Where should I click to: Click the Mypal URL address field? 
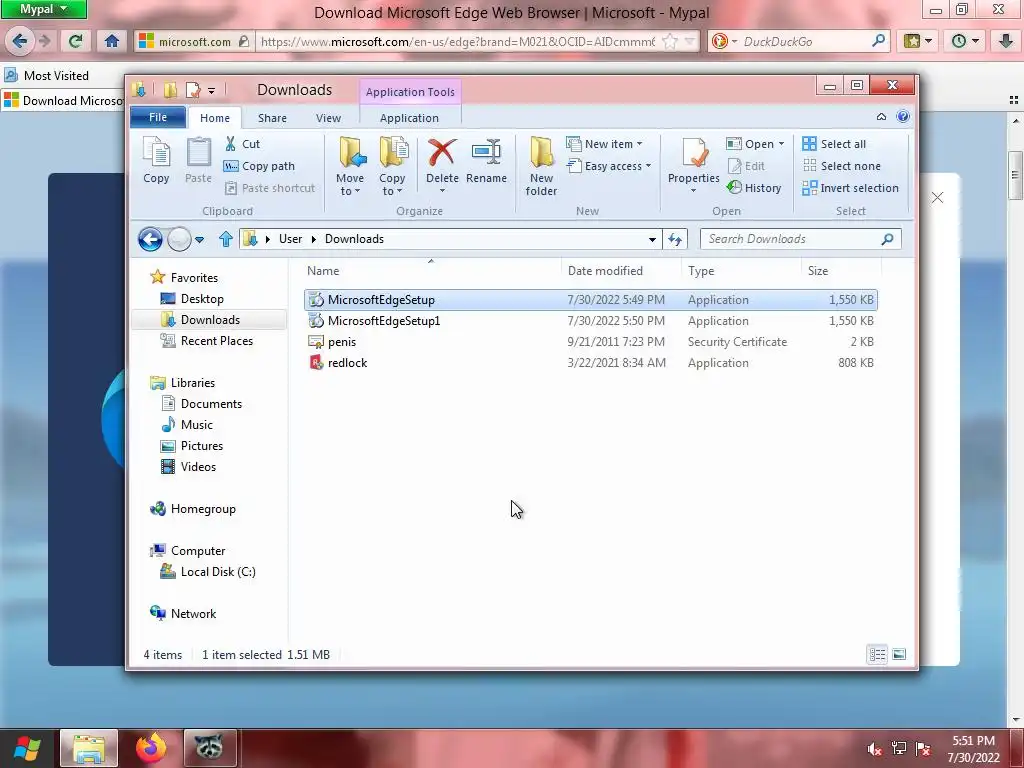click(x=457, y=41)
